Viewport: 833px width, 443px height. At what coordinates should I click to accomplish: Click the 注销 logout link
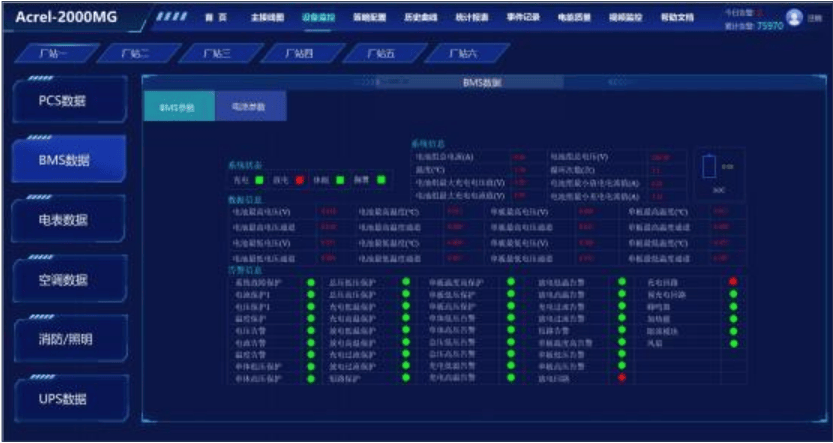tap(815, 18)
